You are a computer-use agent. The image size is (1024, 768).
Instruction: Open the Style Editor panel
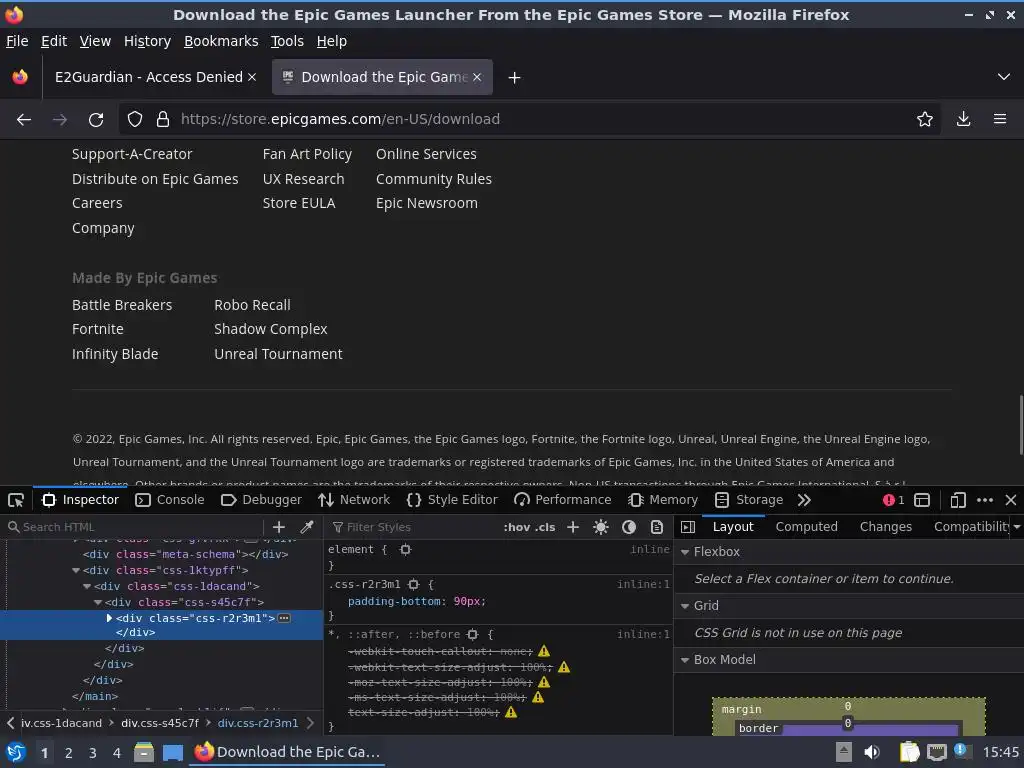(x=452, y=500)
